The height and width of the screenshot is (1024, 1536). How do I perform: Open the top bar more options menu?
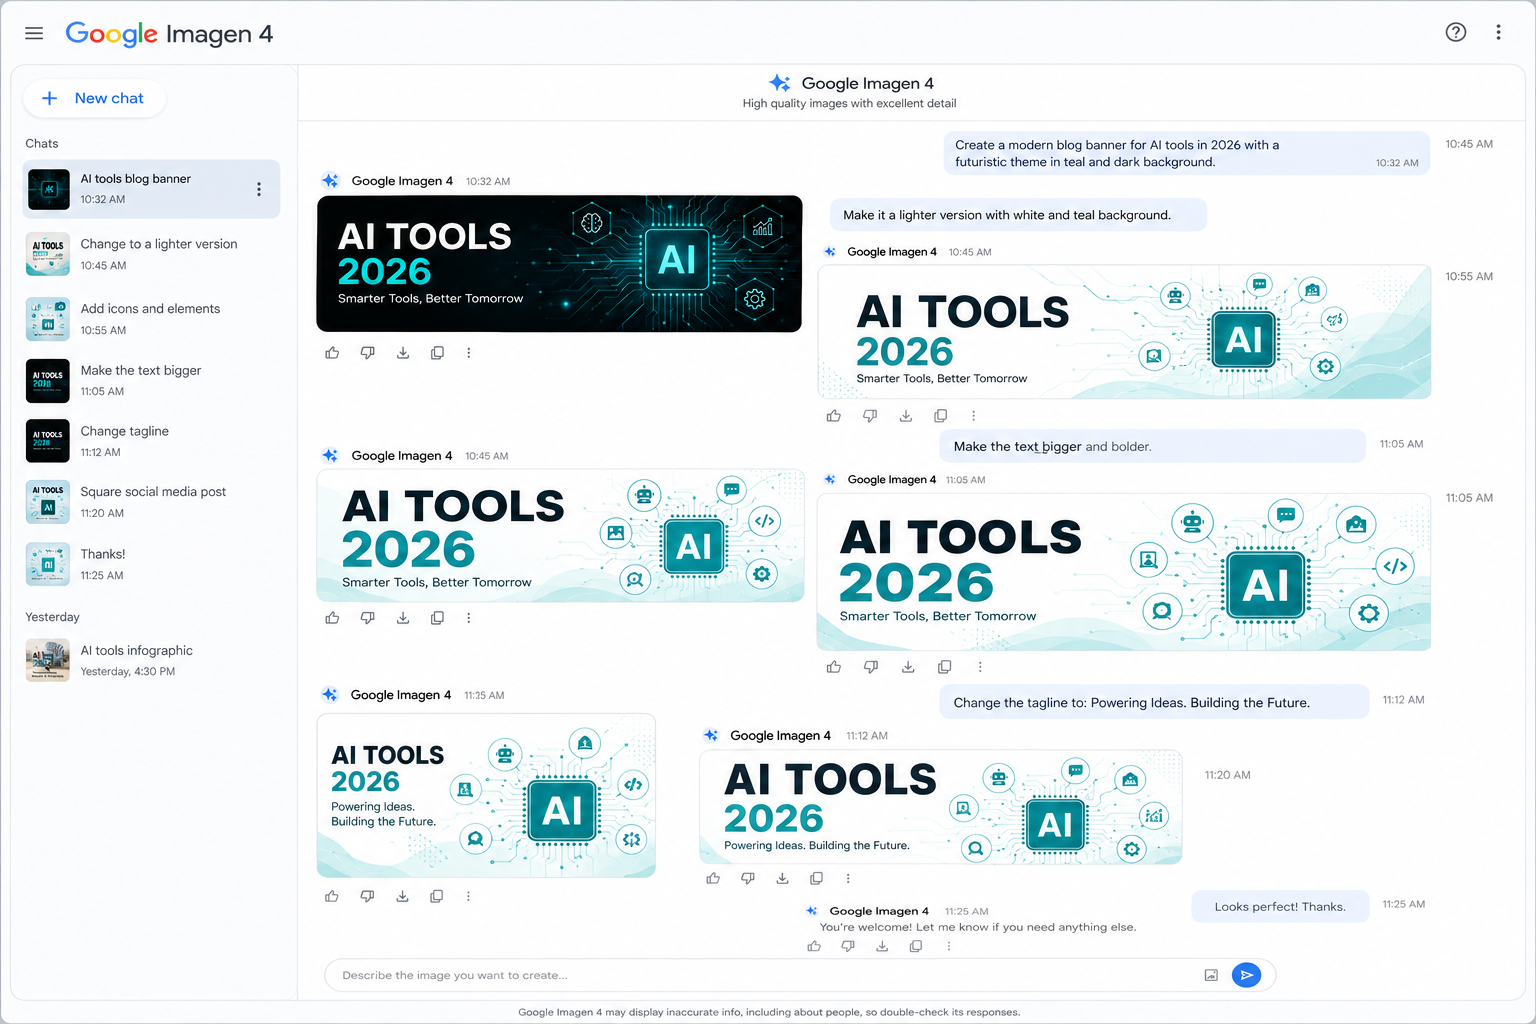point(1498,32)
